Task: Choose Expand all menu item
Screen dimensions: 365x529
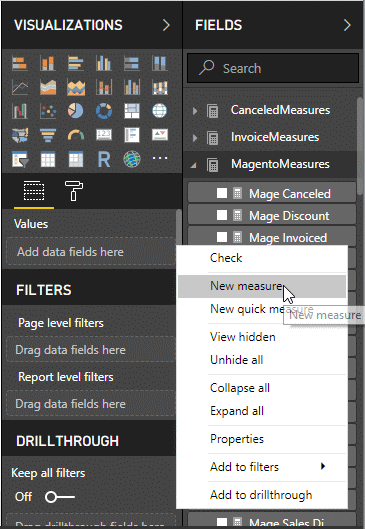Action: [x=262, y=411]
